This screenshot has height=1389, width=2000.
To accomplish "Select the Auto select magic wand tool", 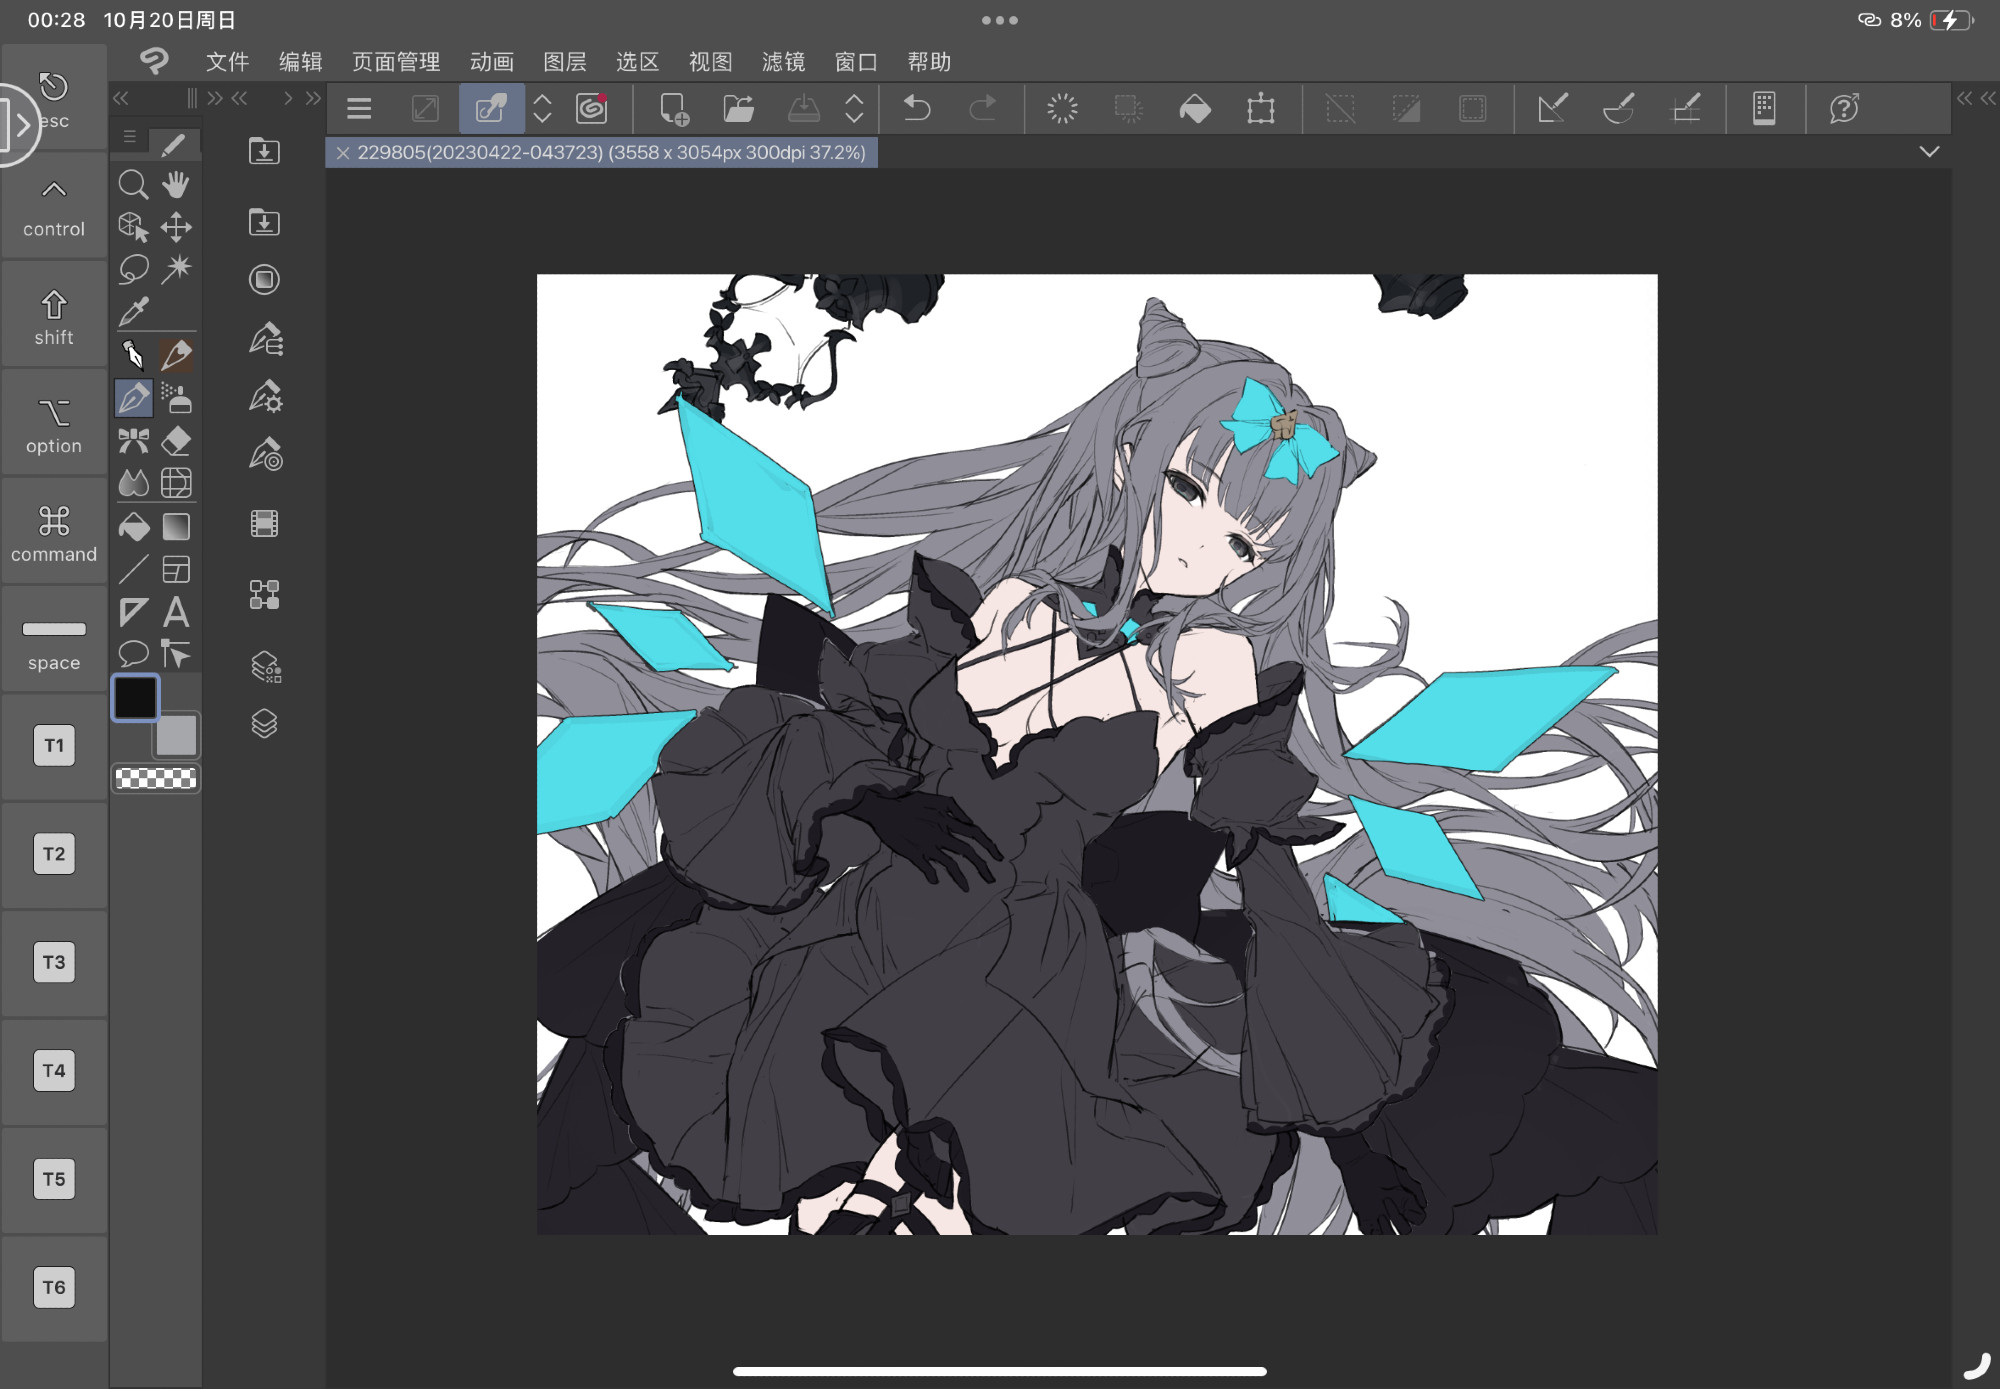I will [176, 269].
